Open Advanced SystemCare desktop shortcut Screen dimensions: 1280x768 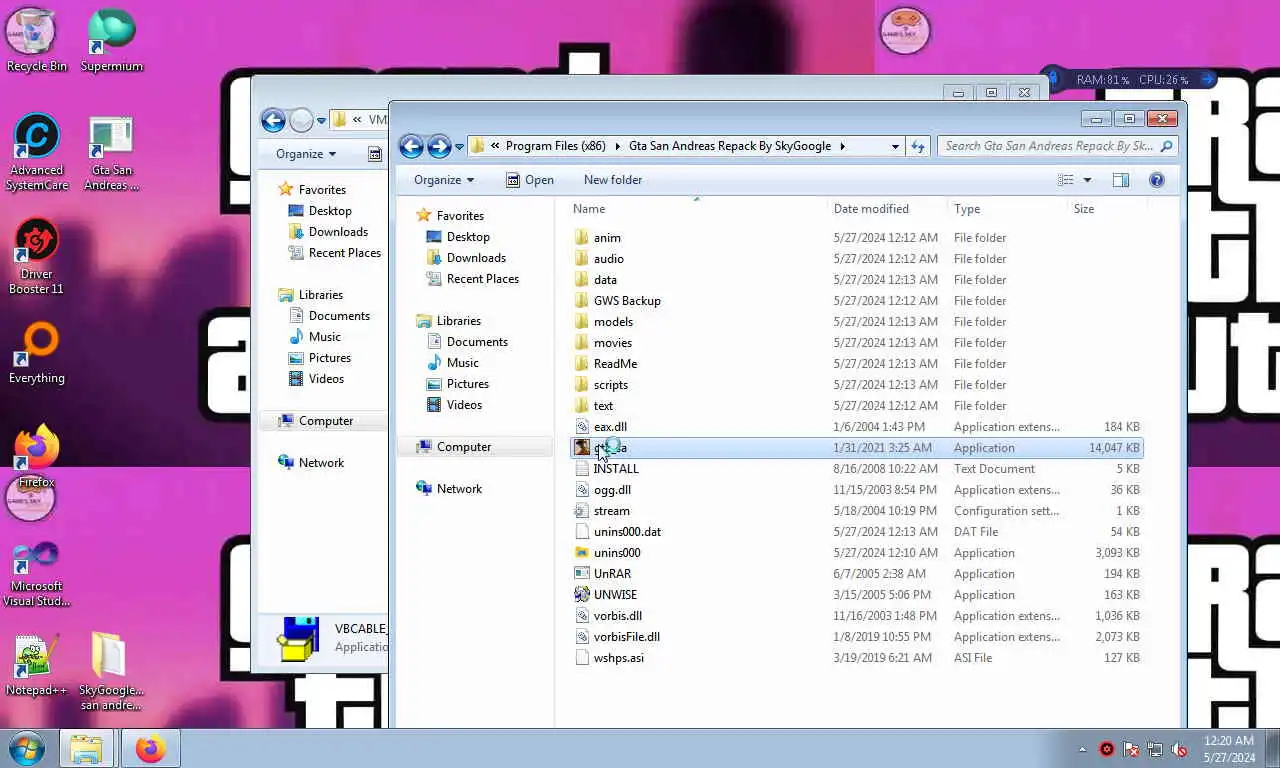[x=37, y=152]
